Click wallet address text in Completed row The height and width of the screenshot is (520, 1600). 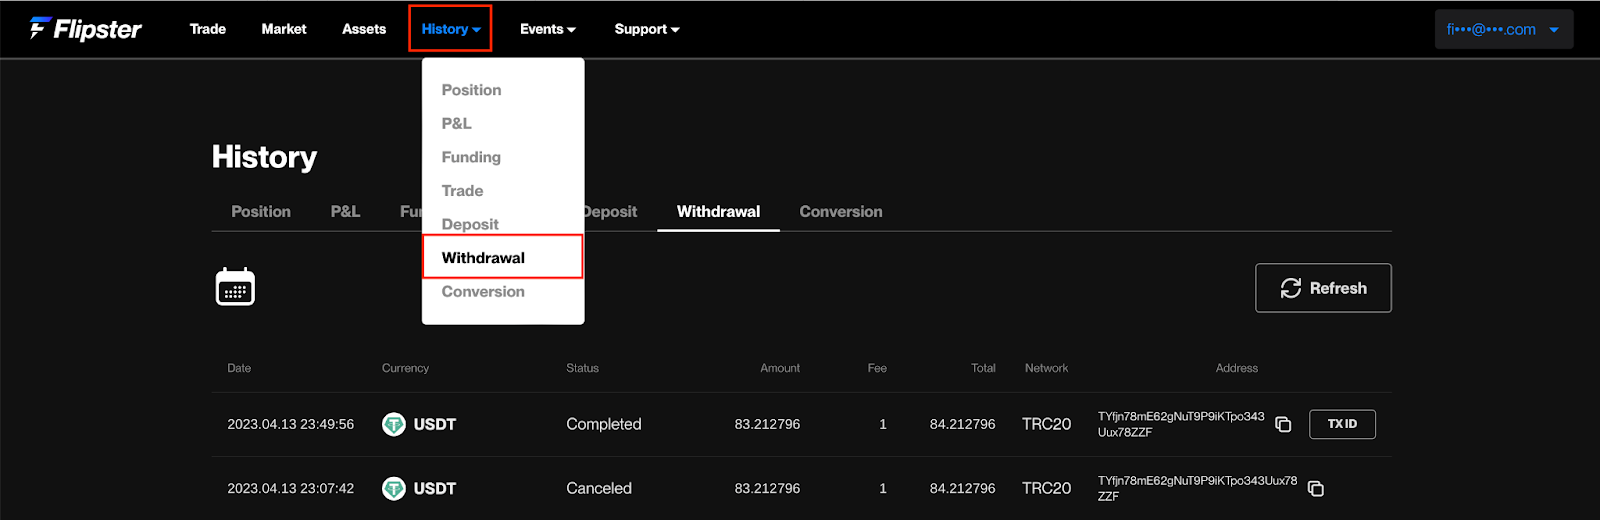[1181, 424]
